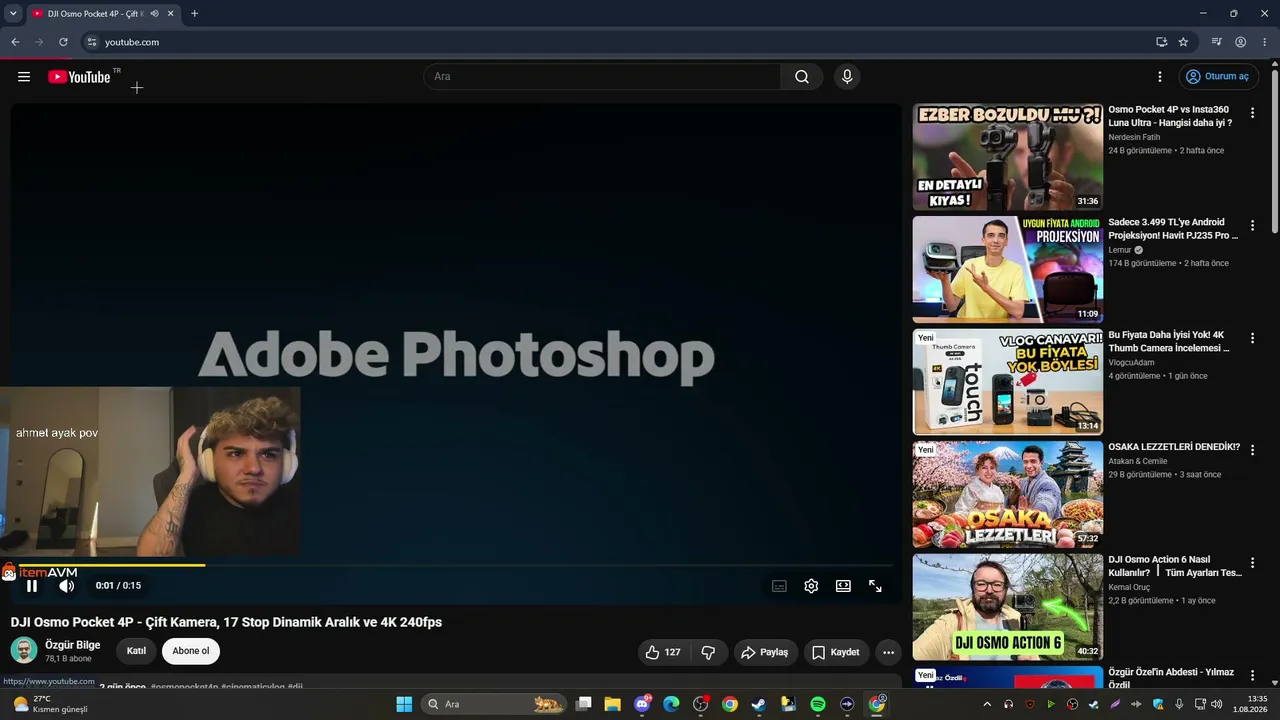
Task: Open the Chrome profile icon
Action: tap(1240, 42)
